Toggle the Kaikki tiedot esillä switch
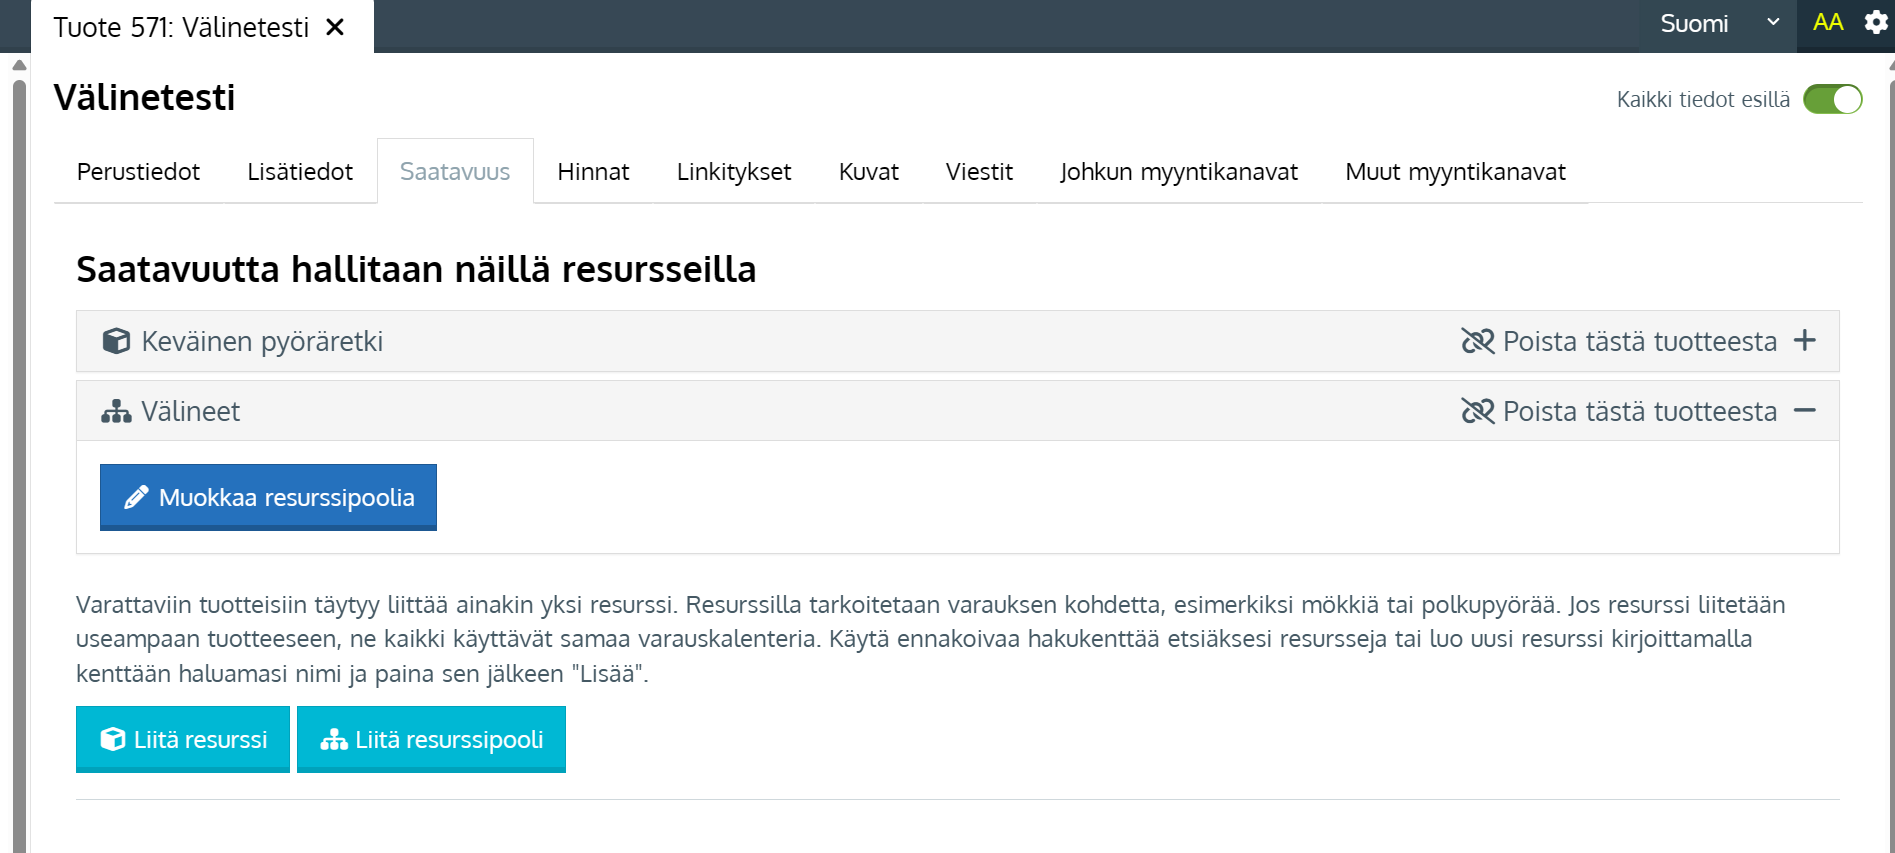 tap(1832, 99)
